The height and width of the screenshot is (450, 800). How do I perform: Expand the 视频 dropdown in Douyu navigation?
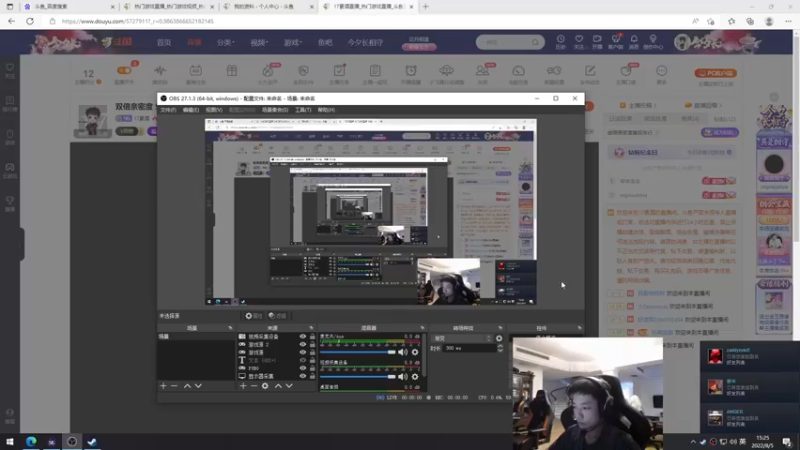point(259,42)
